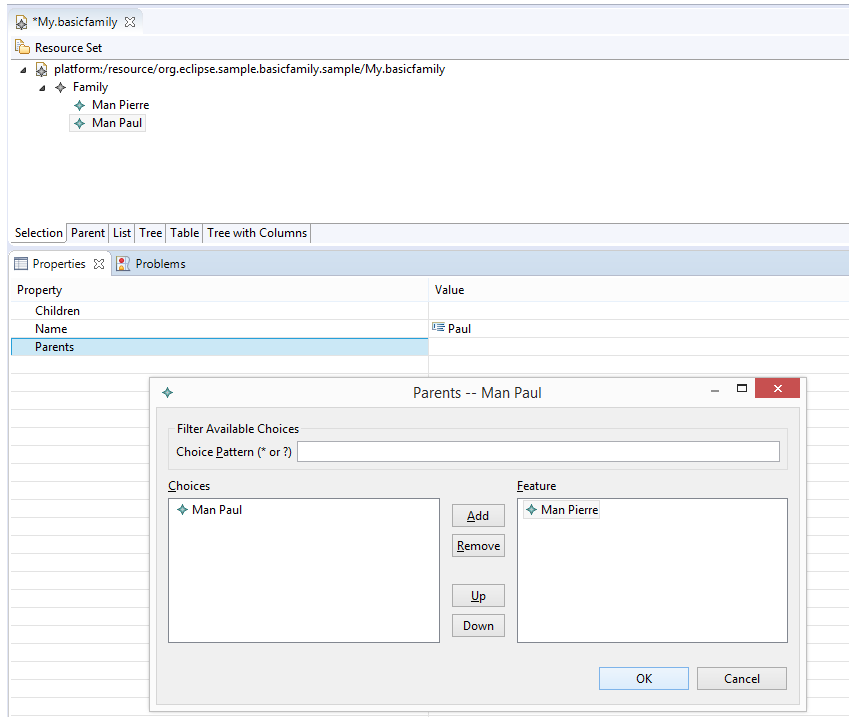849x717 pixels.
Task: Select Man Paul in Choices list
Action: [x=210, y=510]
